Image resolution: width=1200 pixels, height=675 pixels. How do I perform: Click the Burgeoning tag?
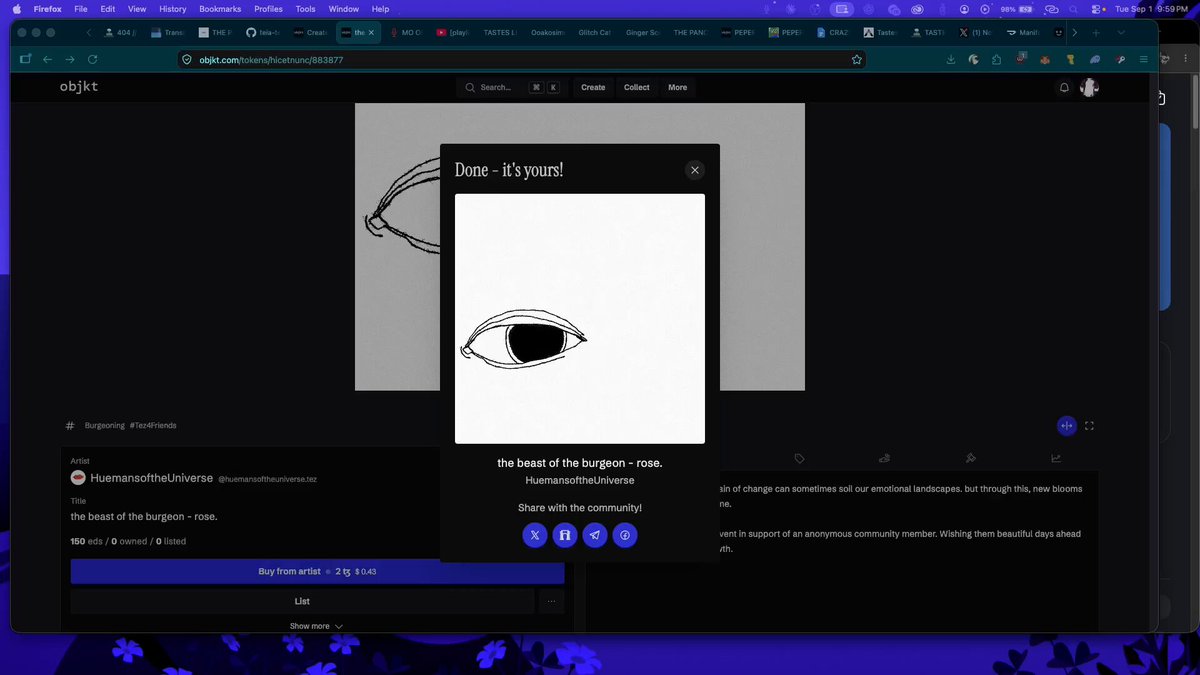(x=104, y=426)
